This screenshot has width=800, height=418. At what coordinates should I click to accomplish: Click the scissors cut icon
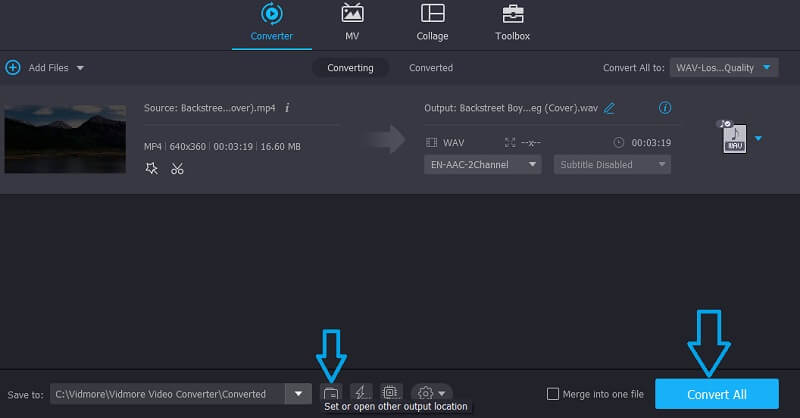(x=177, y=169)
